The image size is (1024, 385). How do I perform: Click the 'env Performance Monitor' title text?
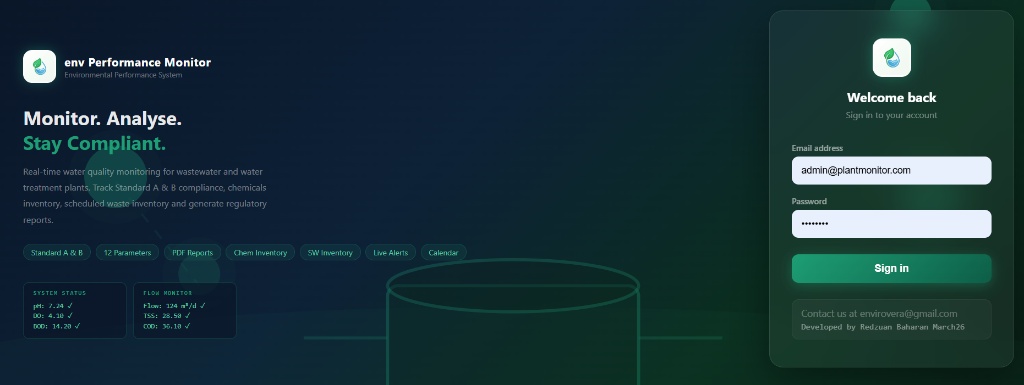[x=137, y=63]
